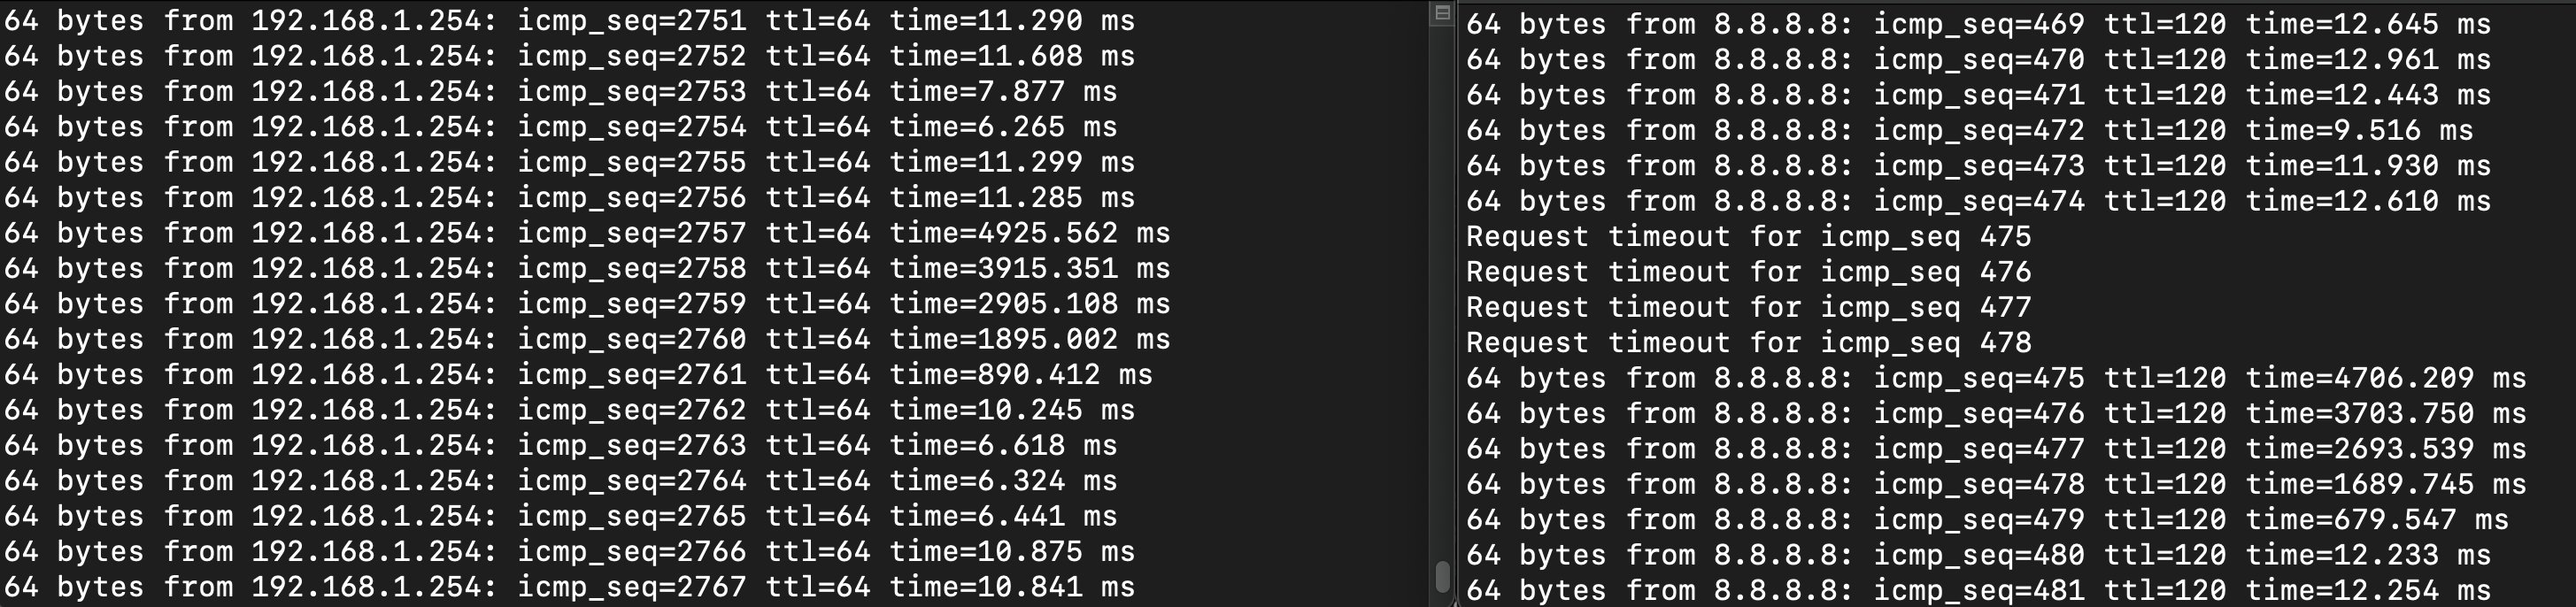Viewport: 2576px width, 607px height.
Task: Click the time=1895.002 ms value
Action: click(1029, 339)
